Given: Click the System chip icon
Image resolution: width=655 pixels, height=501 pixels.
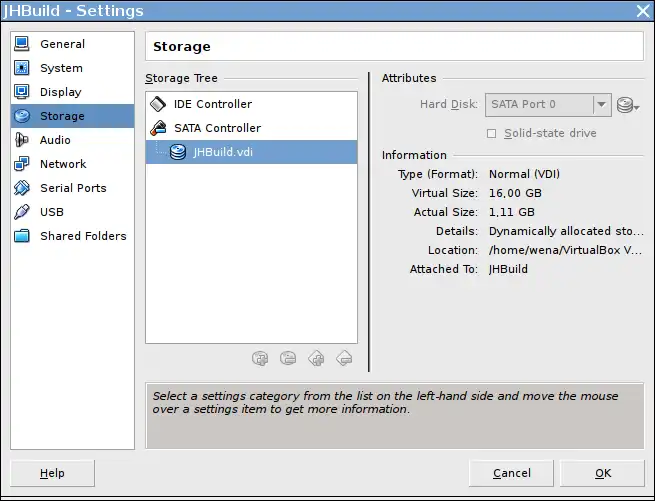Looking at the screenshot, I should click(22, 68).
